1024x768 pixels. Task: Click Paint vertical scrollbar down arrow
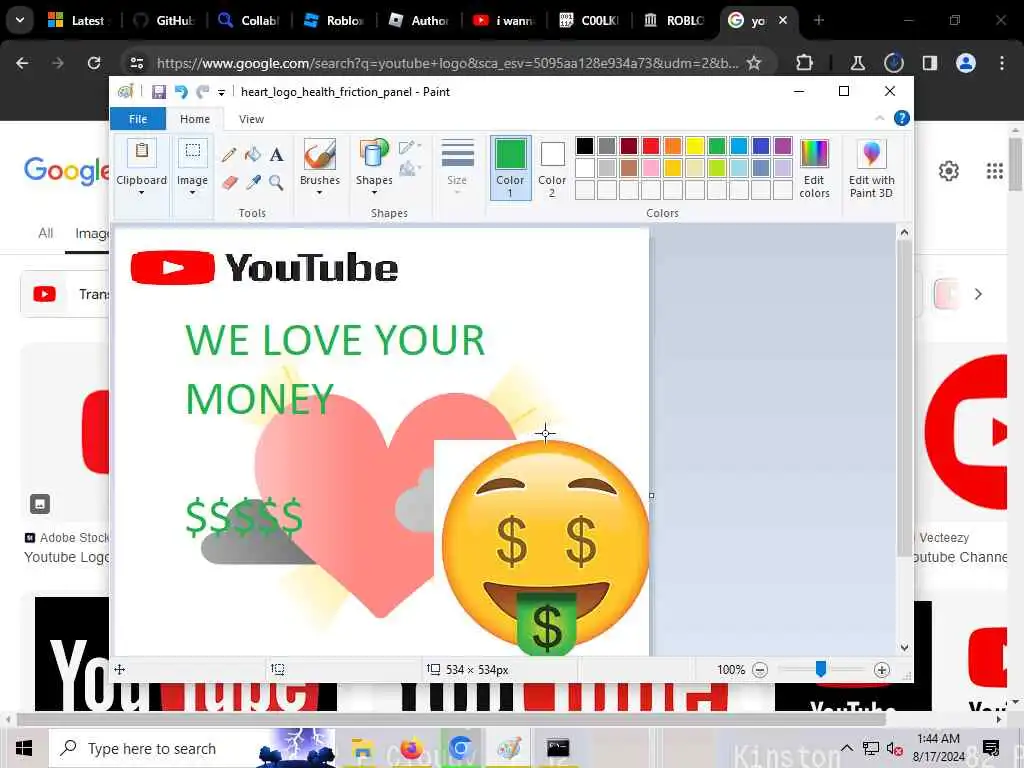[x=904, y=648]
